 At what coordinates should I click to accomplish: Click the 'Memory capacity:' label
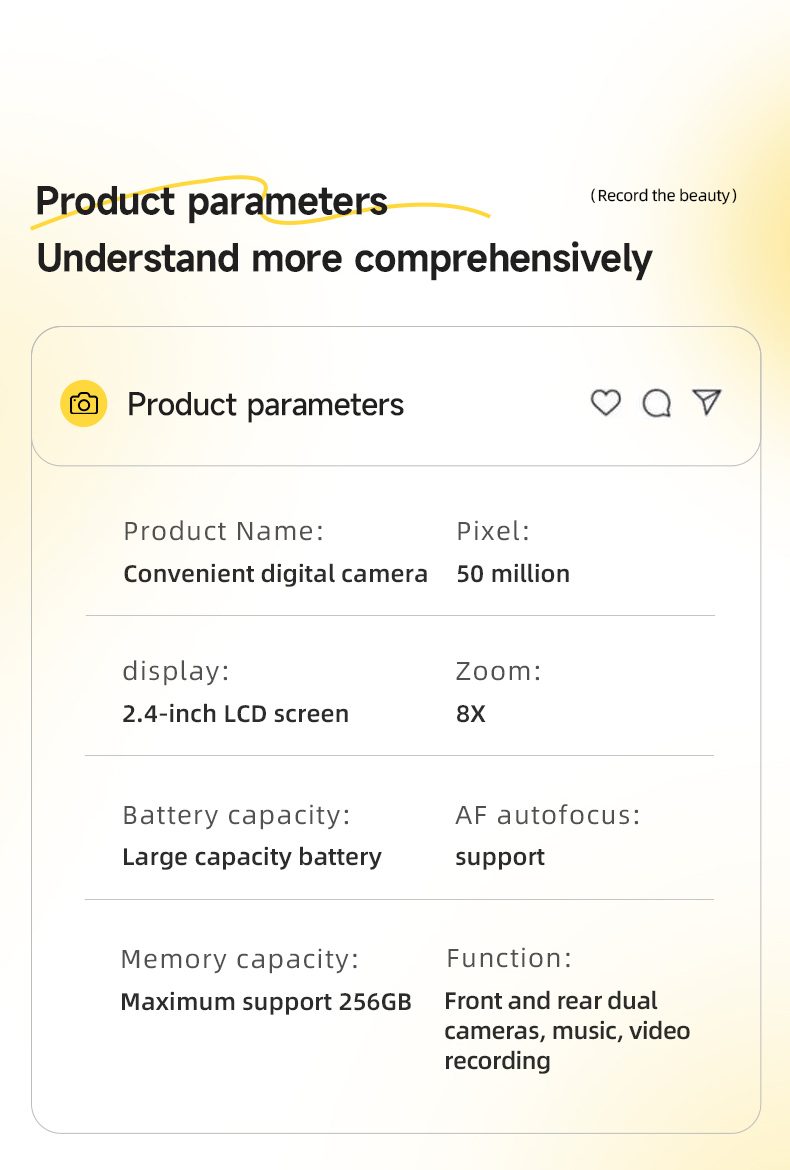tap(239, 959)
